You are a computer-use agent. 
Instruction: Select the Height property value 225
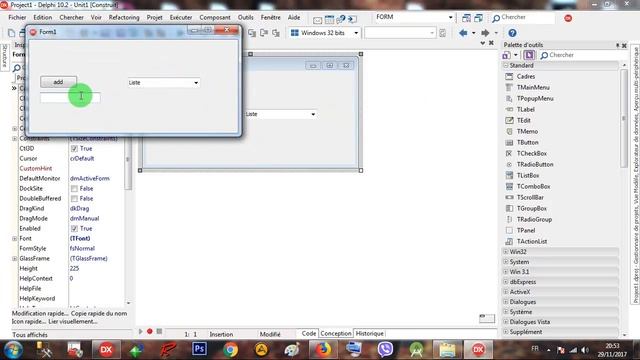click(96, 269)
